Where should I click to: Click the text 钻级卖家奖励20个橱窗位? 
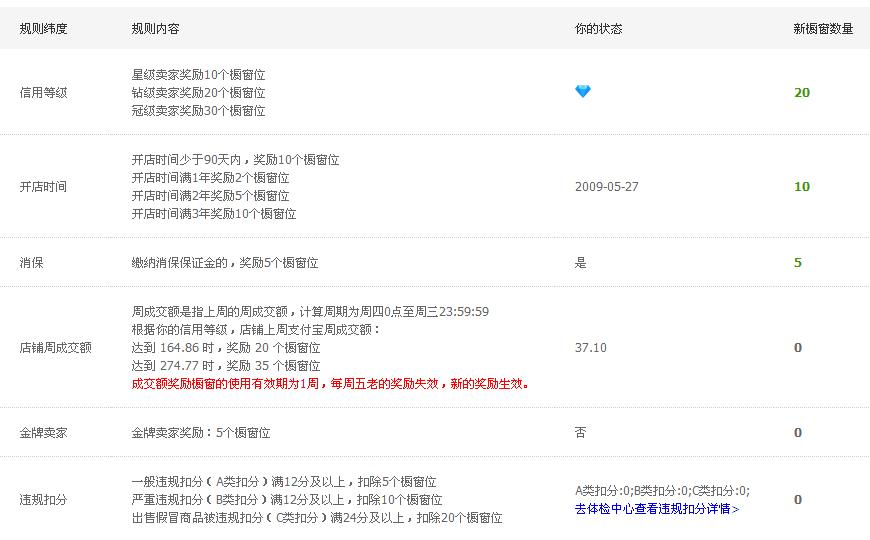click(198, 93)
